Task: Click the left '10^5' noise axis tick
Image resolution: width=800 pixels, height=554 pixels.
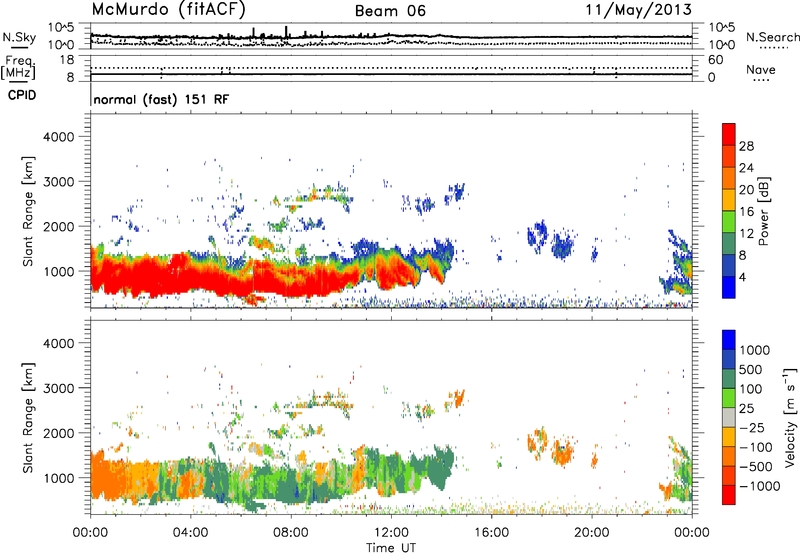Action: tap(61, 28)
